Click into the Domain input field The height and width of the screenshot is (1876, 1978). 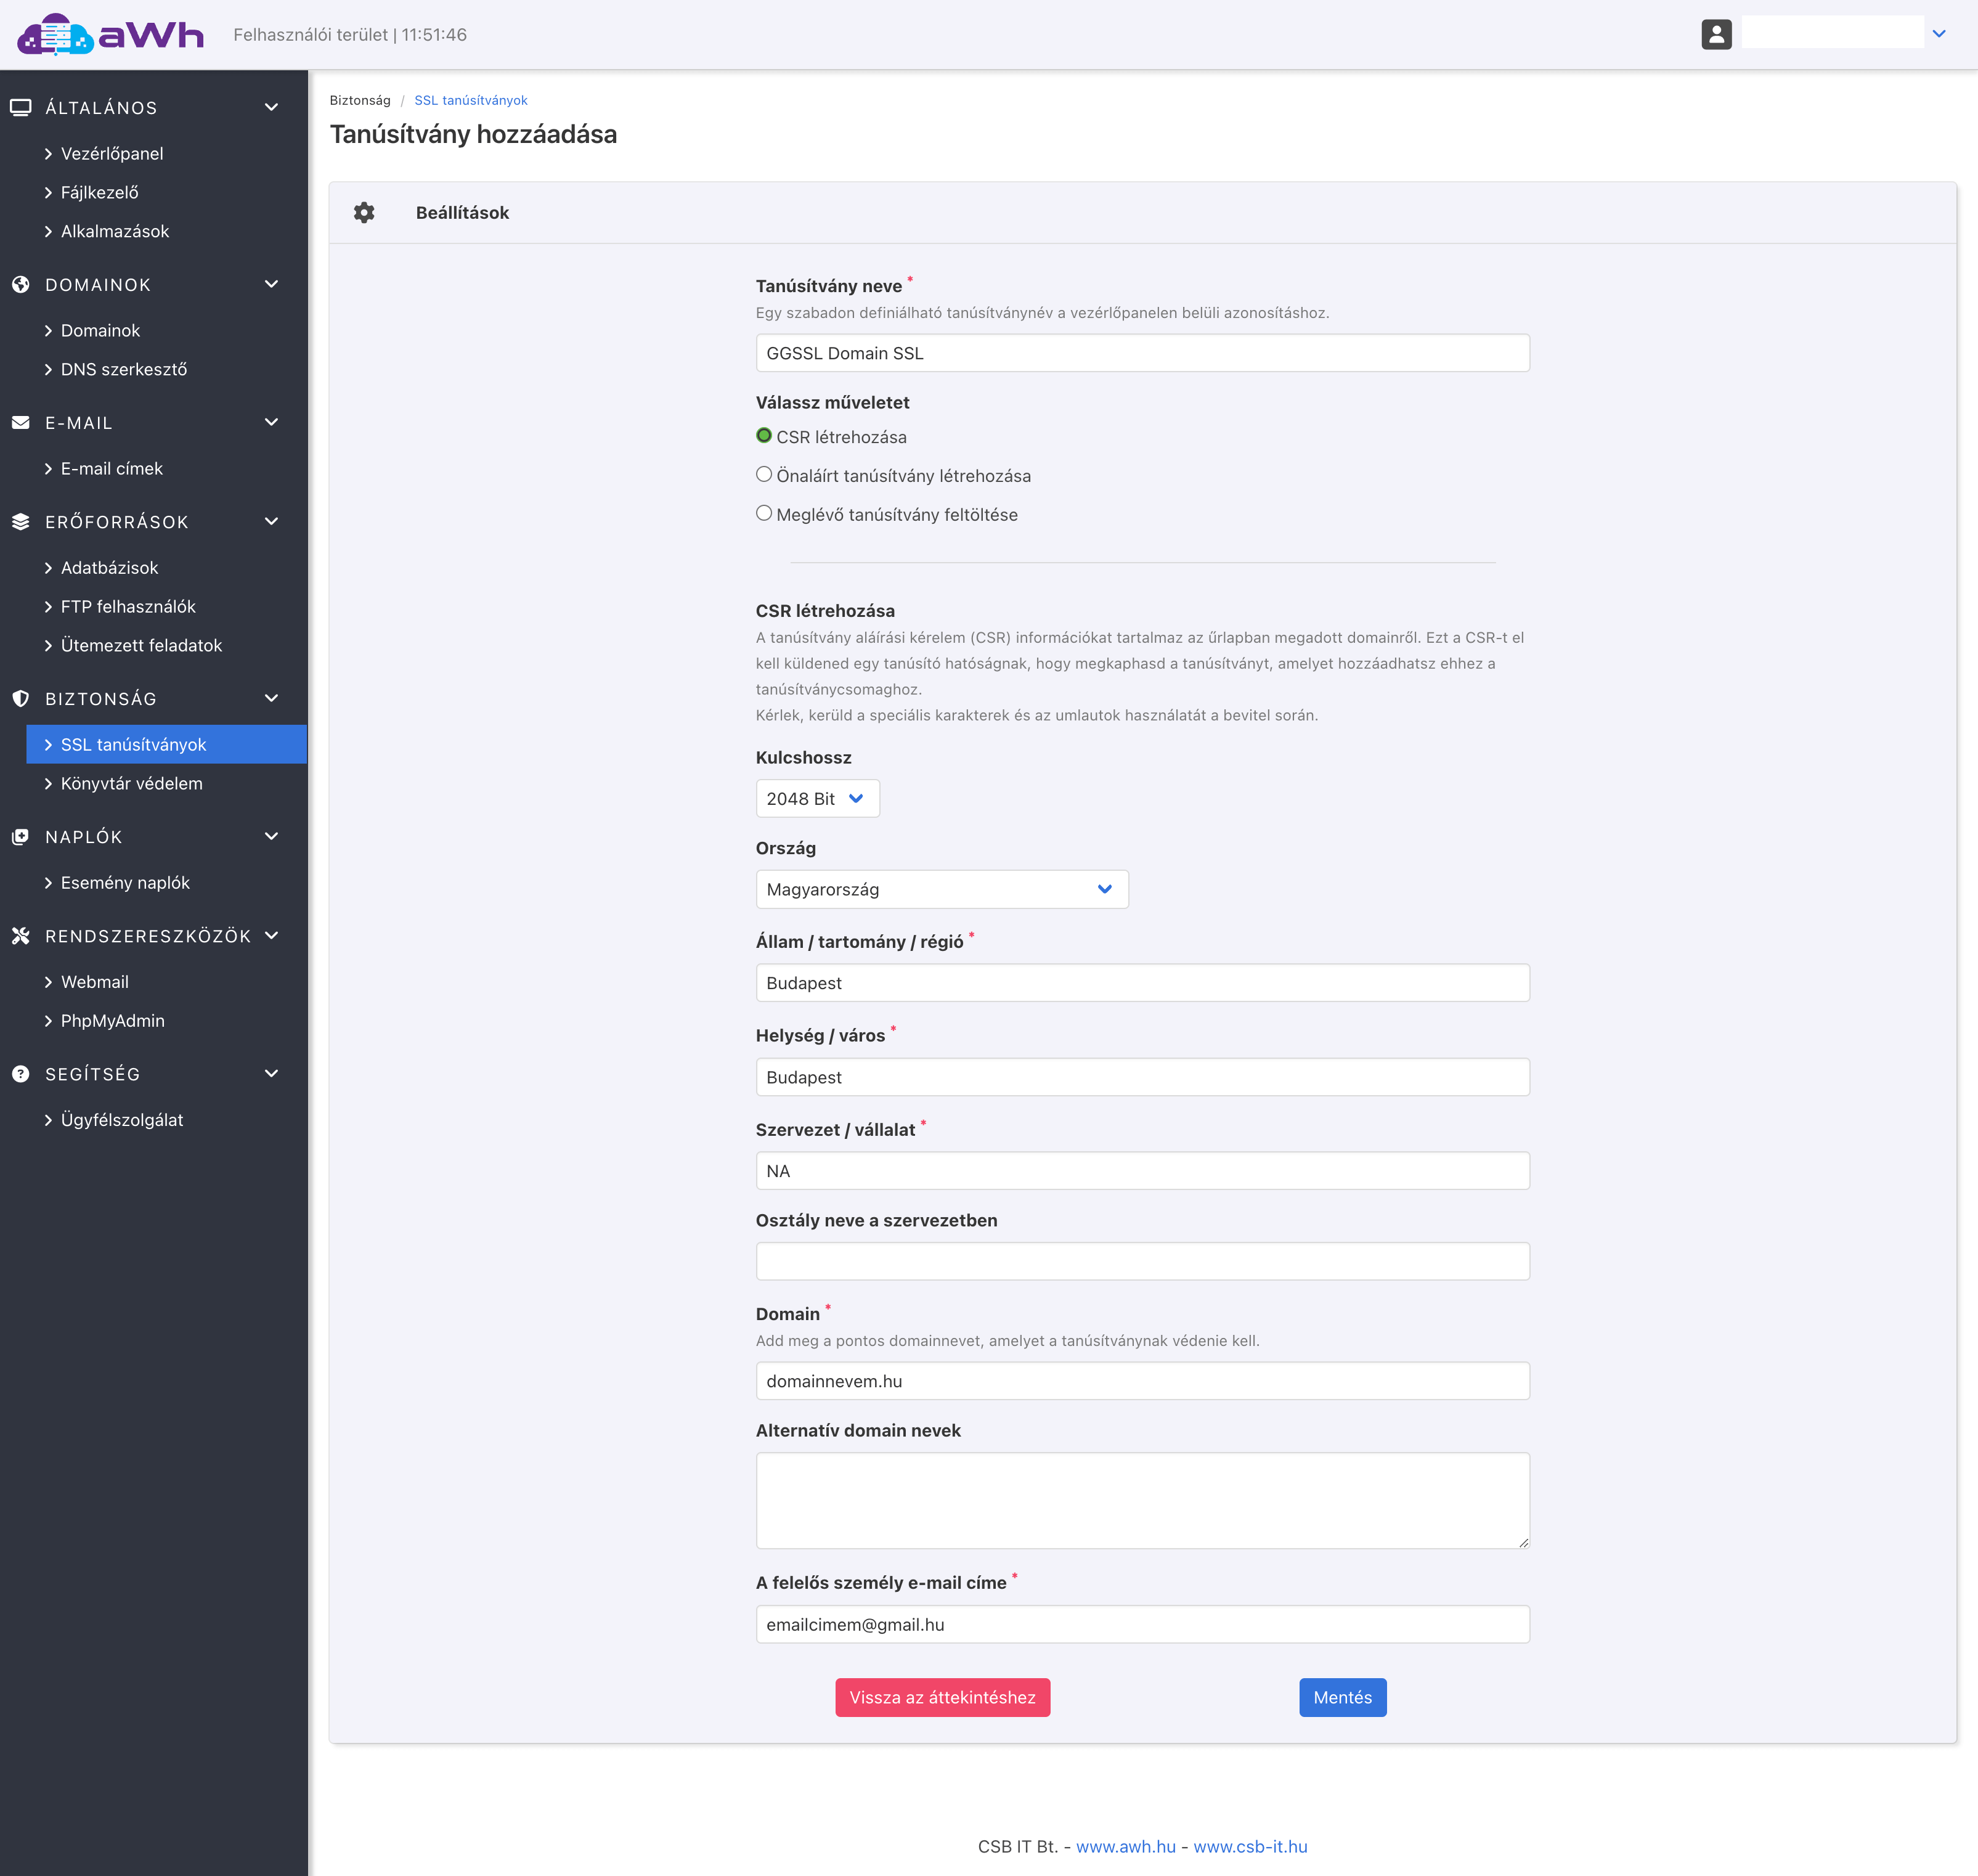coord(1142,1381)
